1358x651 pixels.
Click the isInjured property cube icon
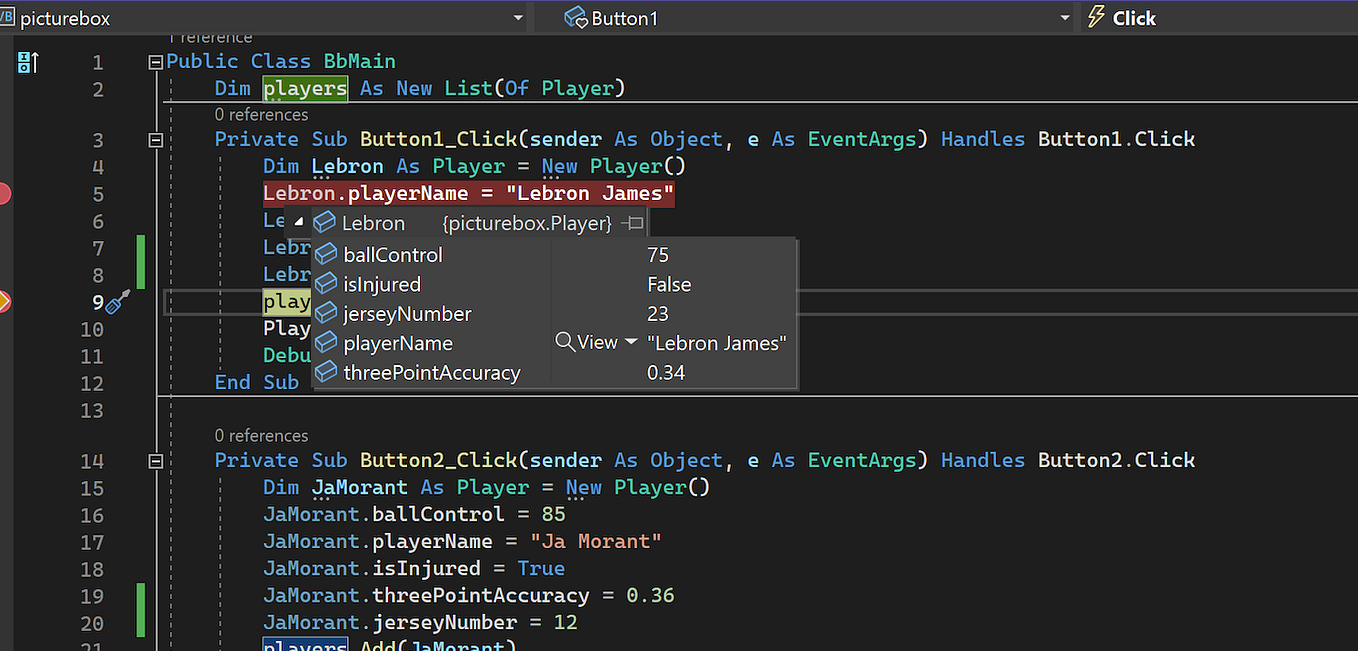point(325,284)
